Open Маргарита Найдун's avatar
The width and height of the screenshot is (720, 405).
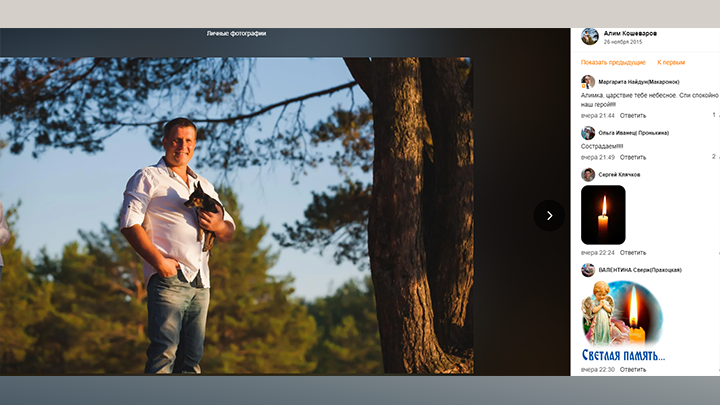tap(588, 82)
